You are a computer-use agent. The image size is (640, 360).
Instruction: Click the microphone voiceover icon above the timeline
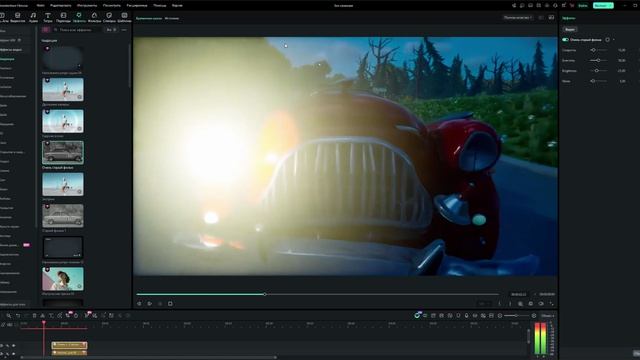click(x=467, y=316)
